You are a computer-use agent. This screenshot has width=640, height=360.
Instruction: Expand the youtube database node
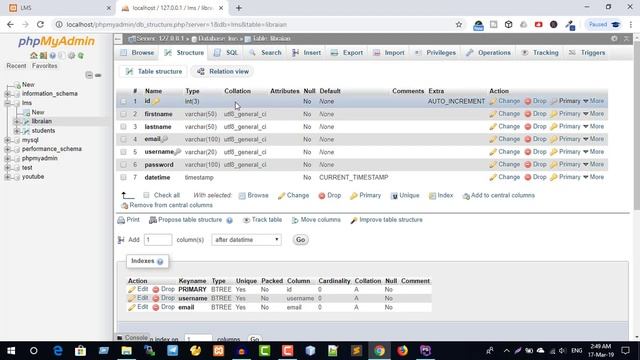7,177
